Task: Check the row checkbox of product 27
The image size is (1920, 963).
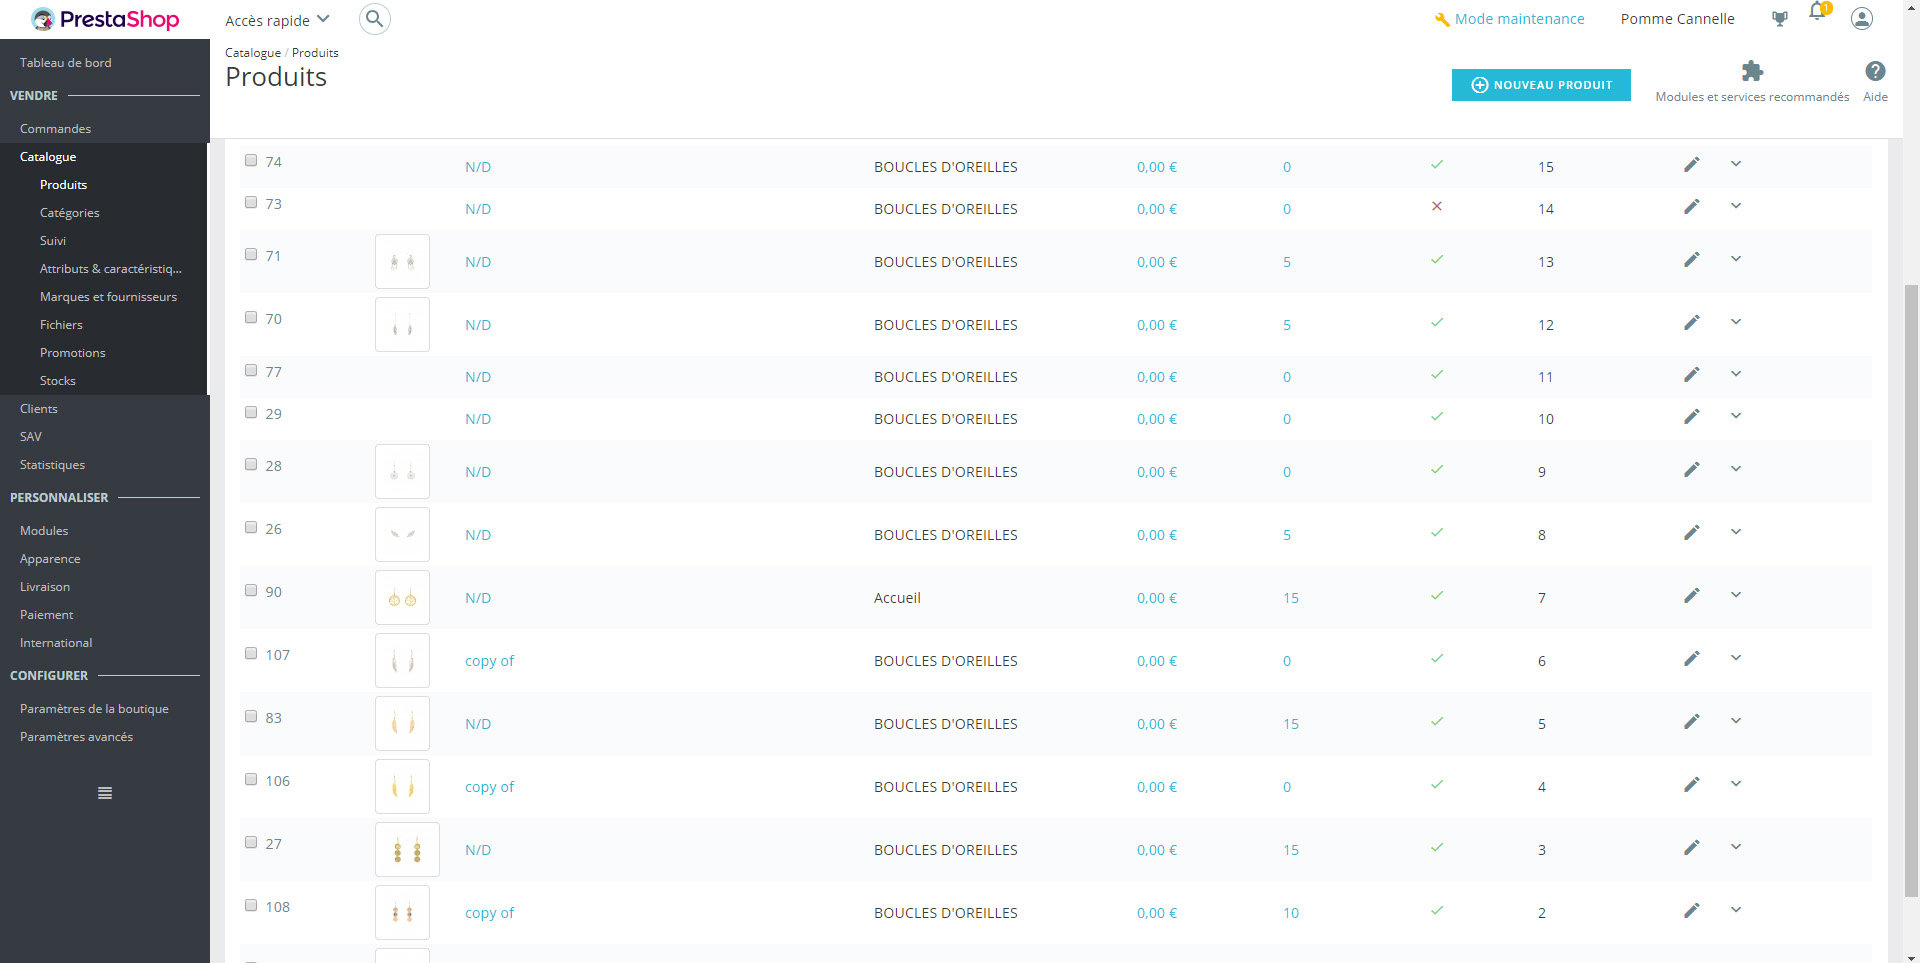Action: [x=250, y=842]
